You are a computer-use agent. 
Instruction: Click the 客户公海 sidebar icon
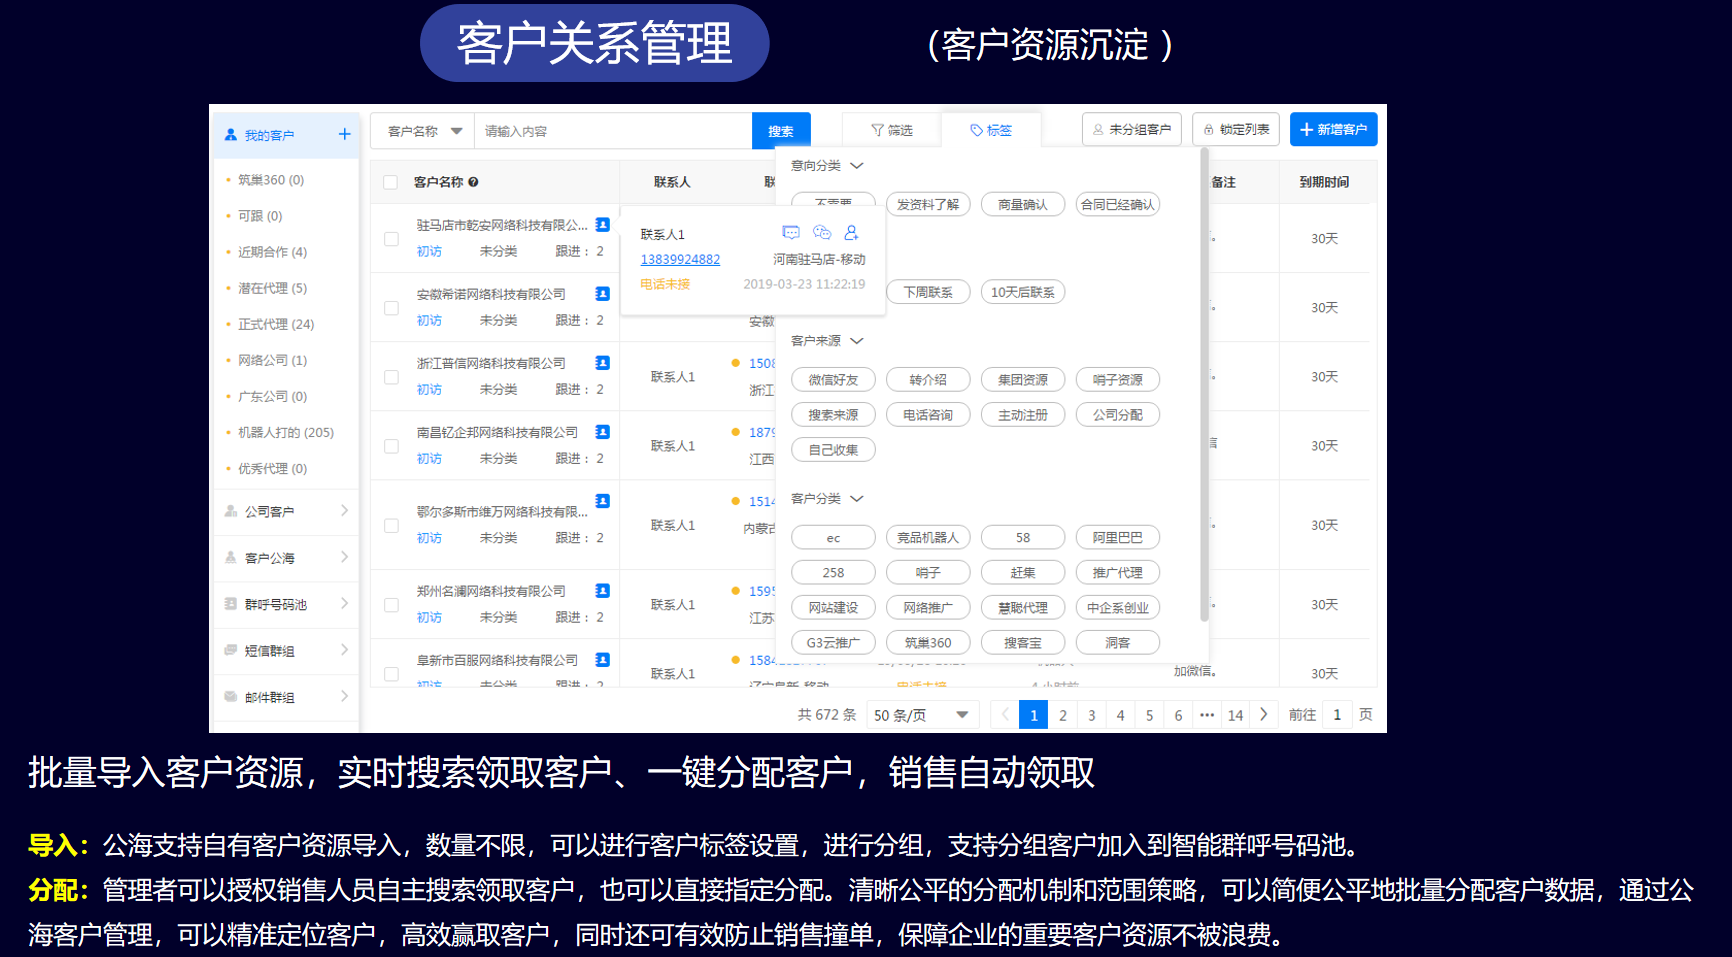pos(231,557)
